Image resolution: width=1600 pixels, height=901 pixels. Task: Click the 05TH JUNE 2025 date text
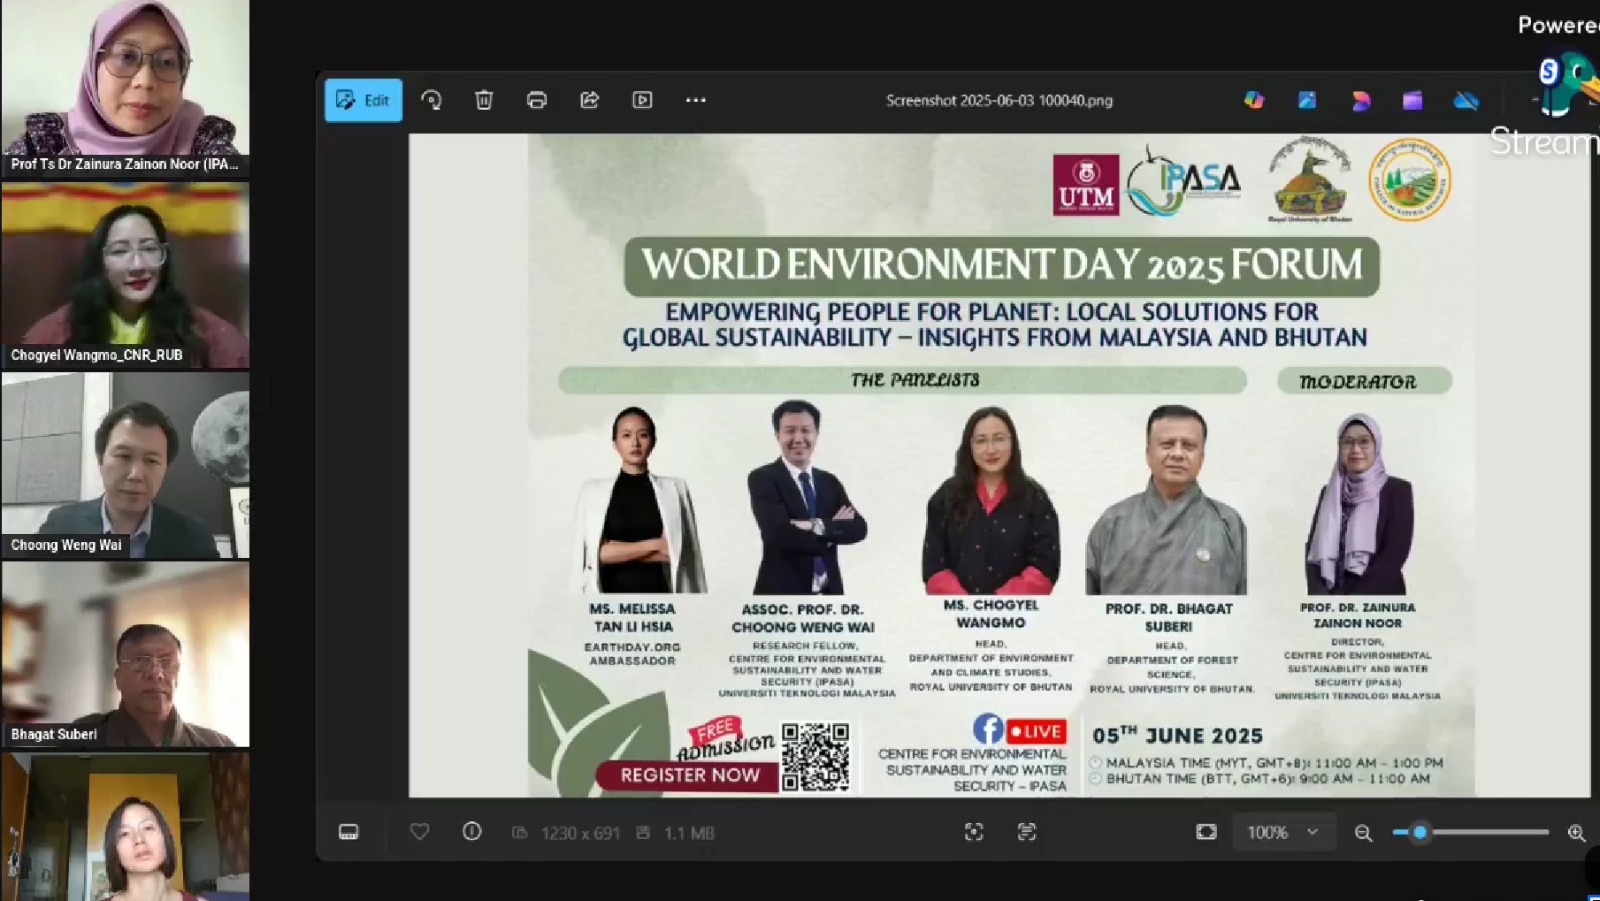[1178, 735]
